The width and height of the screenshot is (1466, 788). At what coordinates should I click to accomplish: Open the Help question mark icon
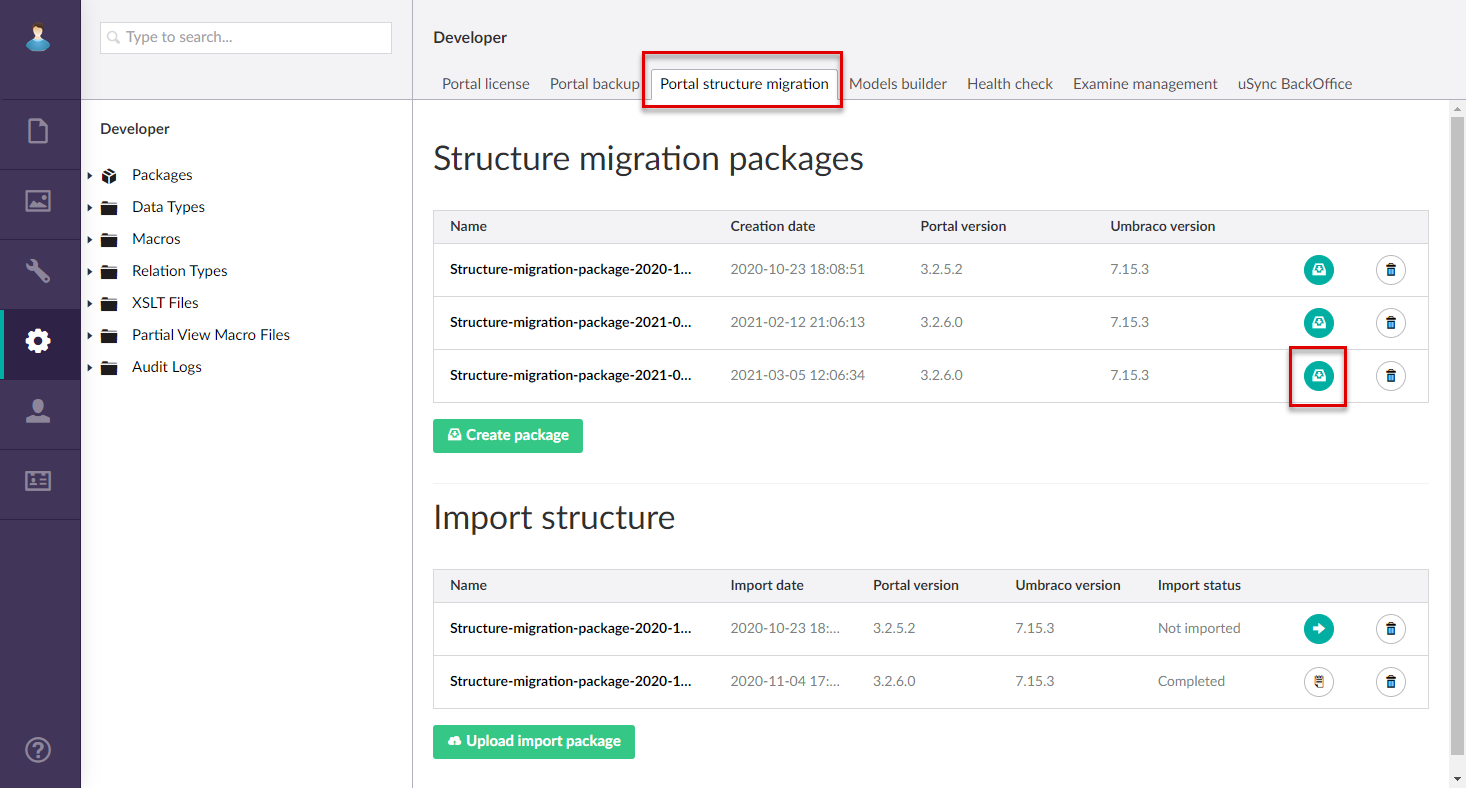point(38,750)
